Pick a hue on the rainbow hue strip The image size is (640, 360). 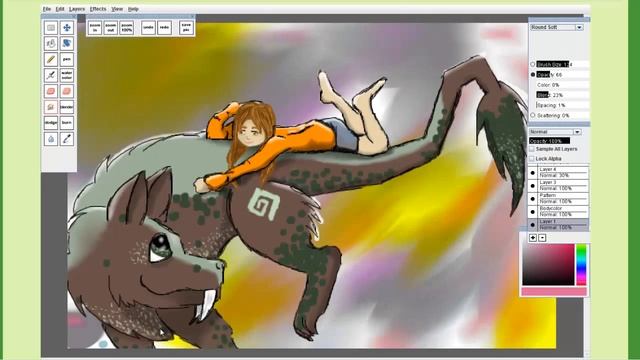tap(582, 264)
